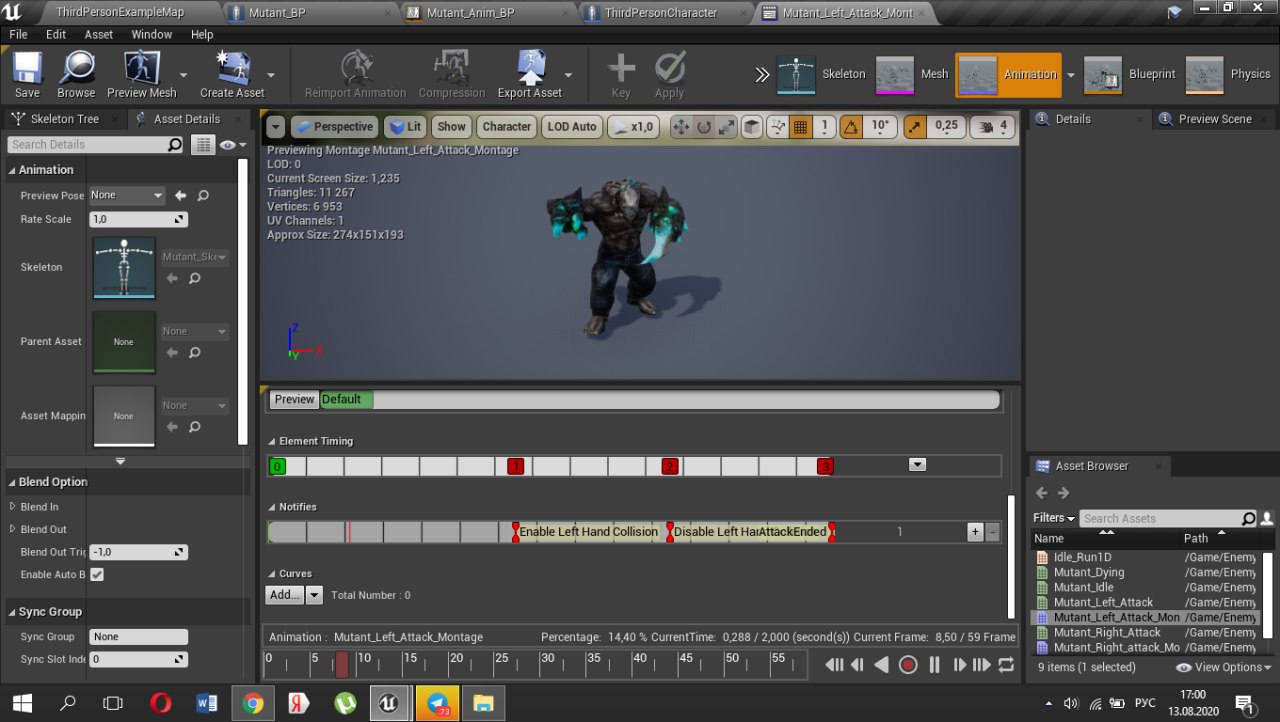Switch to Physics editor mode
Image resolution: width=1280 pixels, height=722 pixels.
point(1228,74)
